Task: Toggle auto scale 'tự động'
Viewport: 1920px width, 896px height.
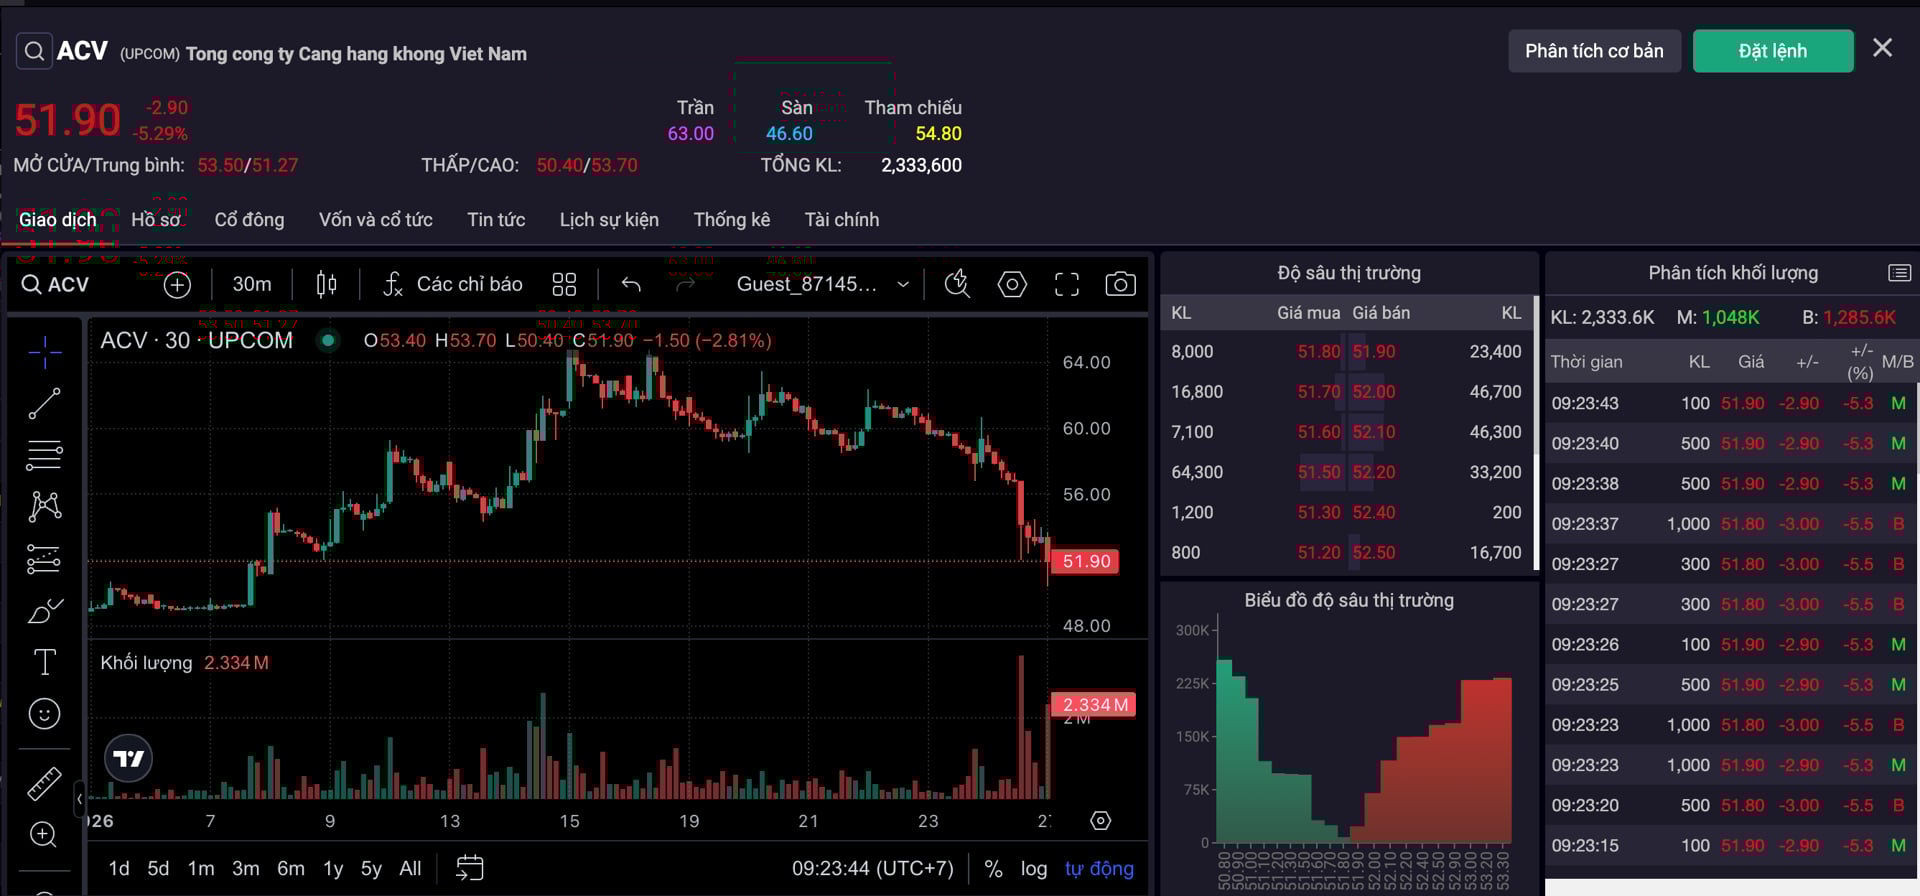Action: [1099, 868]
